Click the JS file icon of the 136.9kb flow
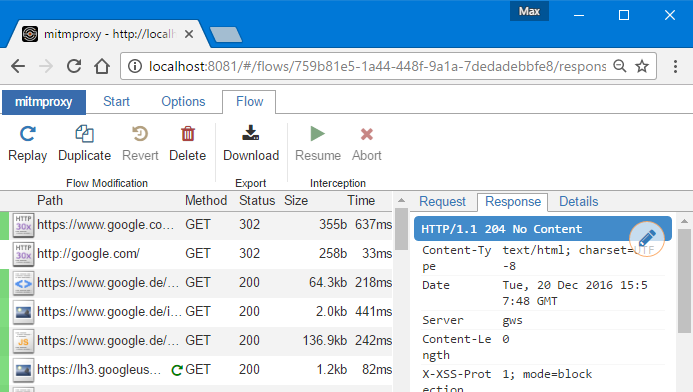The width and height of the screenshot is (693, 392). (23, 342)
